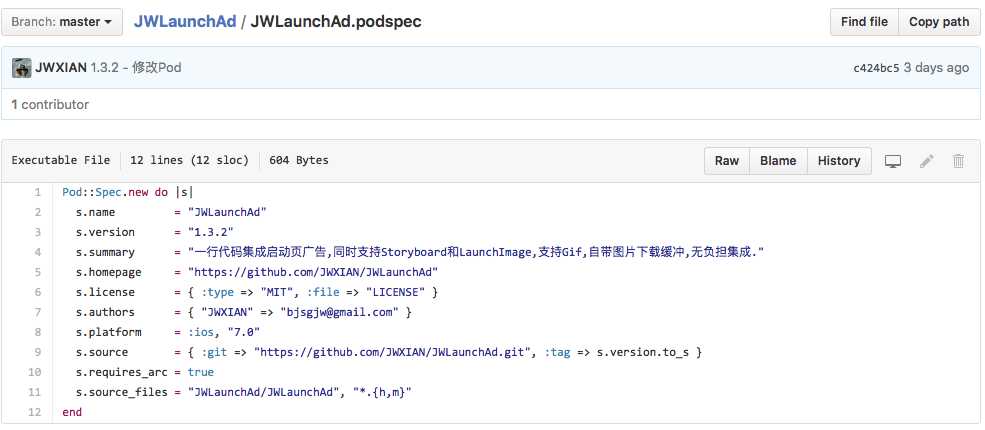Select line number 3

click(x=38, y=232)
